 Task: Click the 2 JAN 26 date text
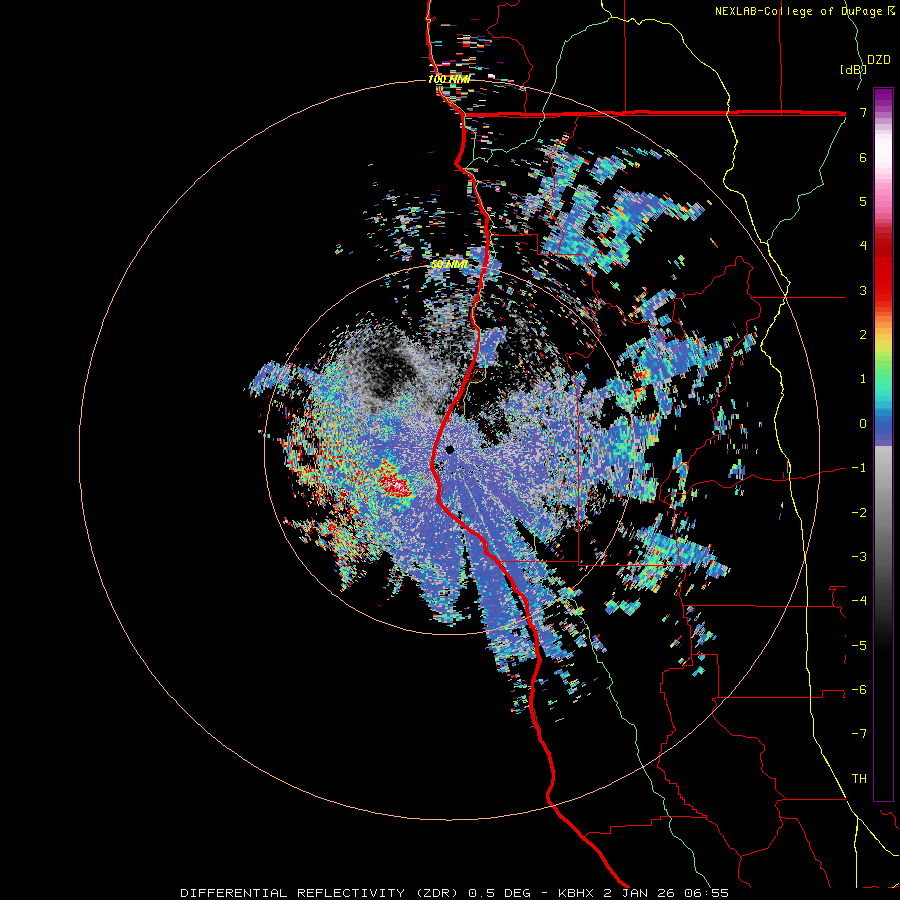pos(641,893)
